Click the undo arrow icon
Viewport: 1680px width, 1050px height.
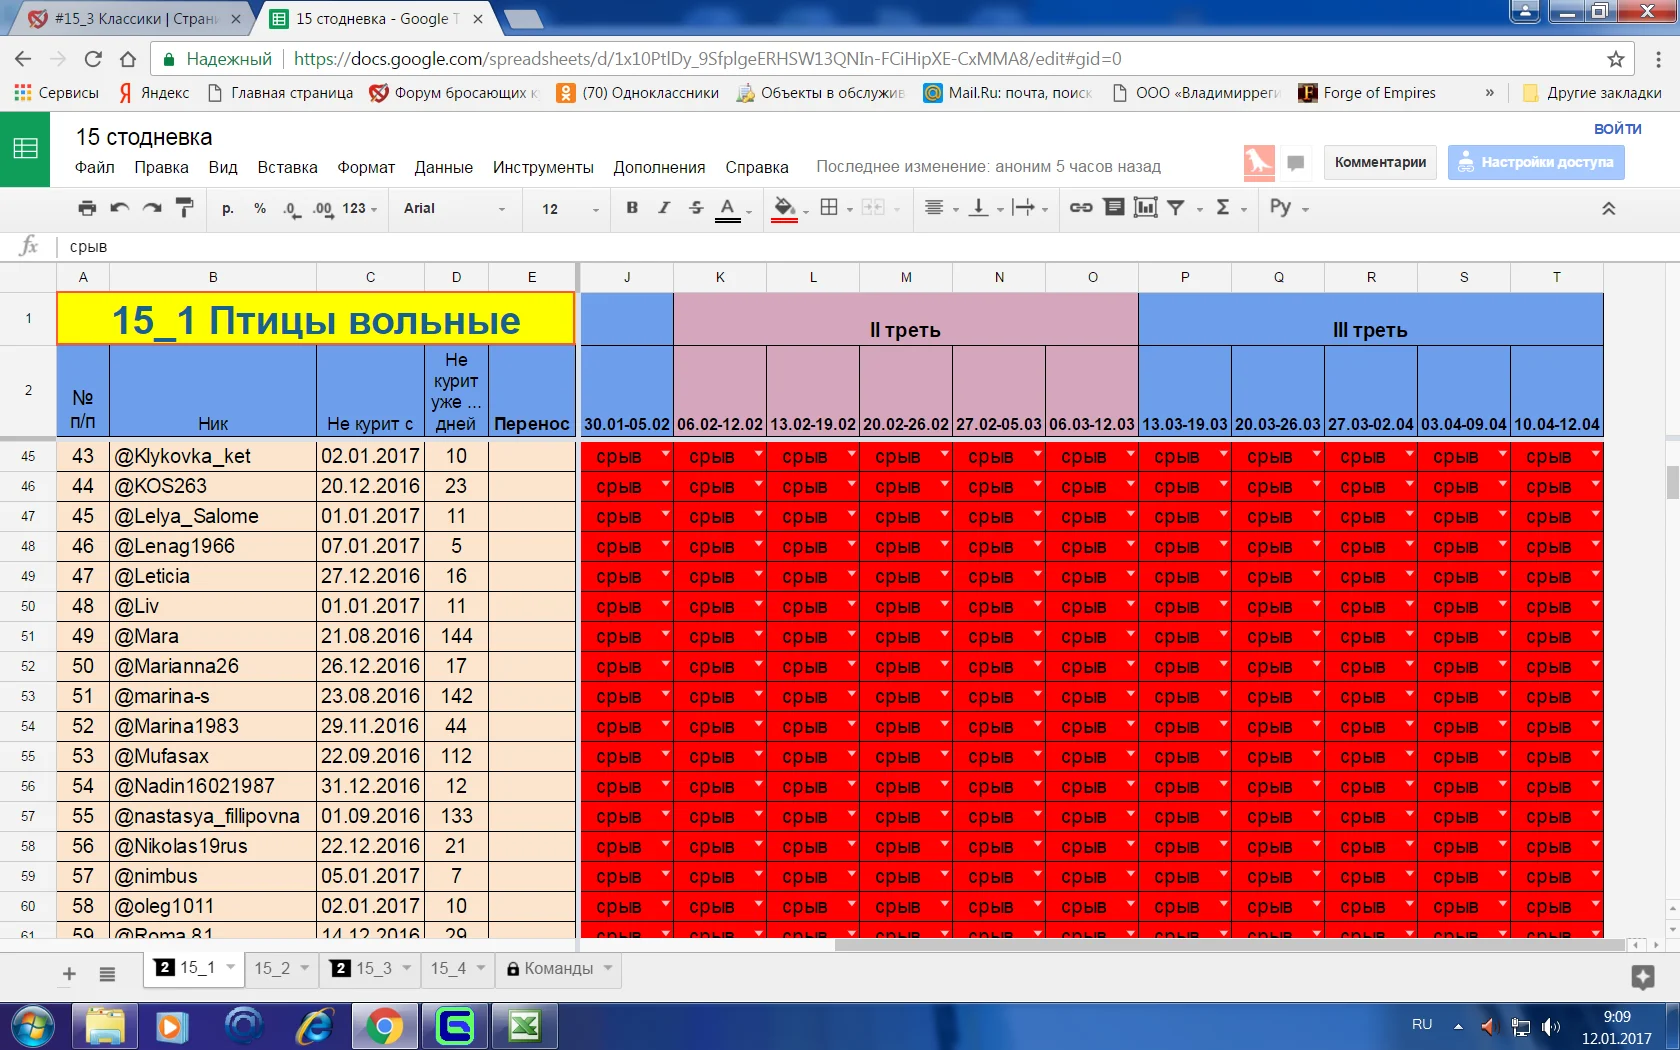(120, 208)
